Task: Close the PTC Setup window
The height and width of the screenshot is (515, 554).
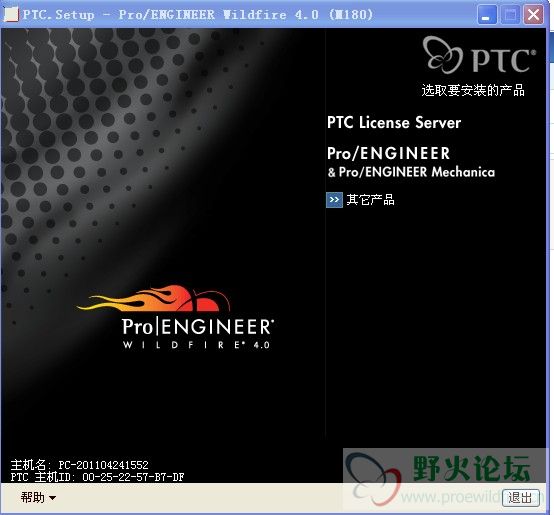Action: (533, 15)
